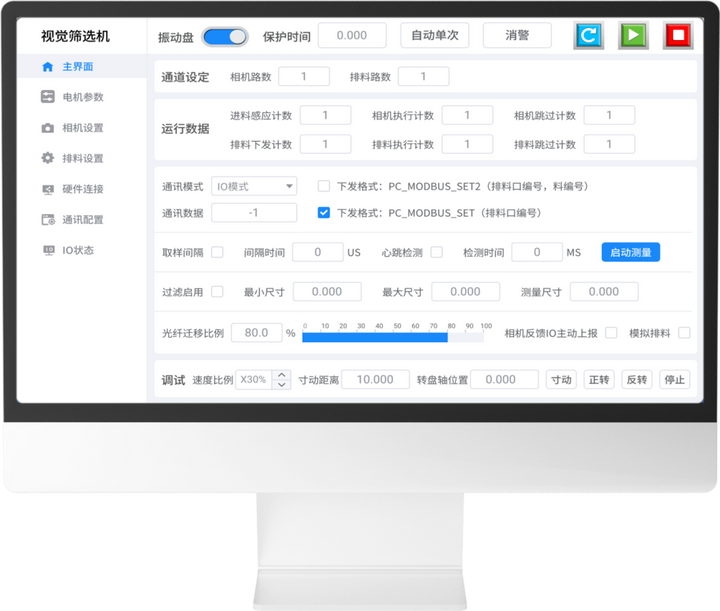Increase 速度比例 with the up arrow
Image resolution: width=720 pixels, height=611 pixels.
pyautogui.click(x=281, y=375)
